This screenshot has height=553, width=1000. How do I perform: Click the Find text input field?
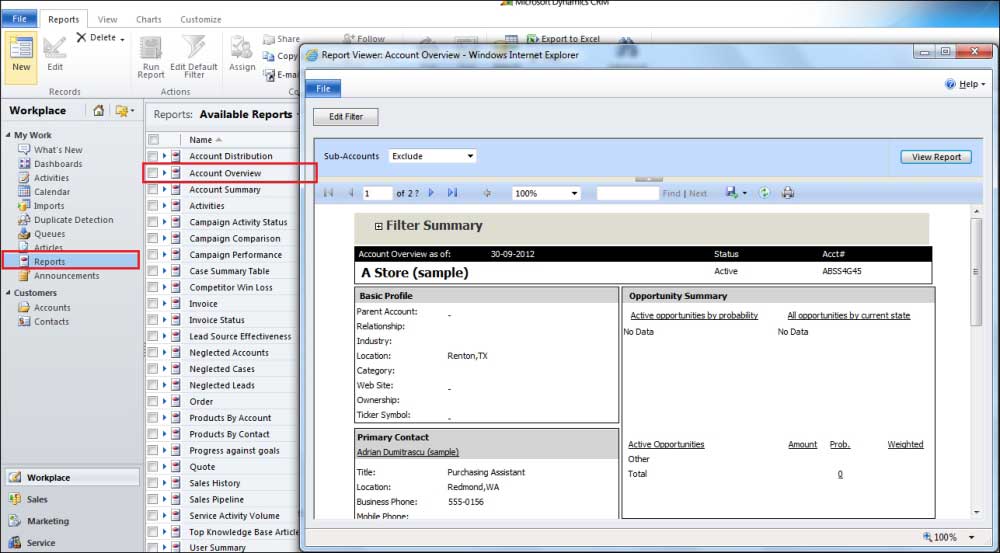[627, 193]
